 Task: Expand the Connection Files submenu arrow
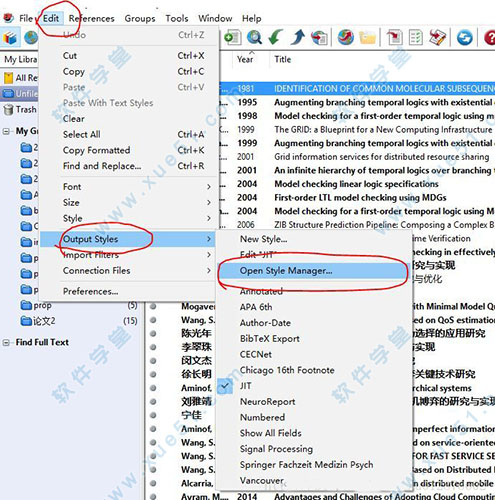209,270
